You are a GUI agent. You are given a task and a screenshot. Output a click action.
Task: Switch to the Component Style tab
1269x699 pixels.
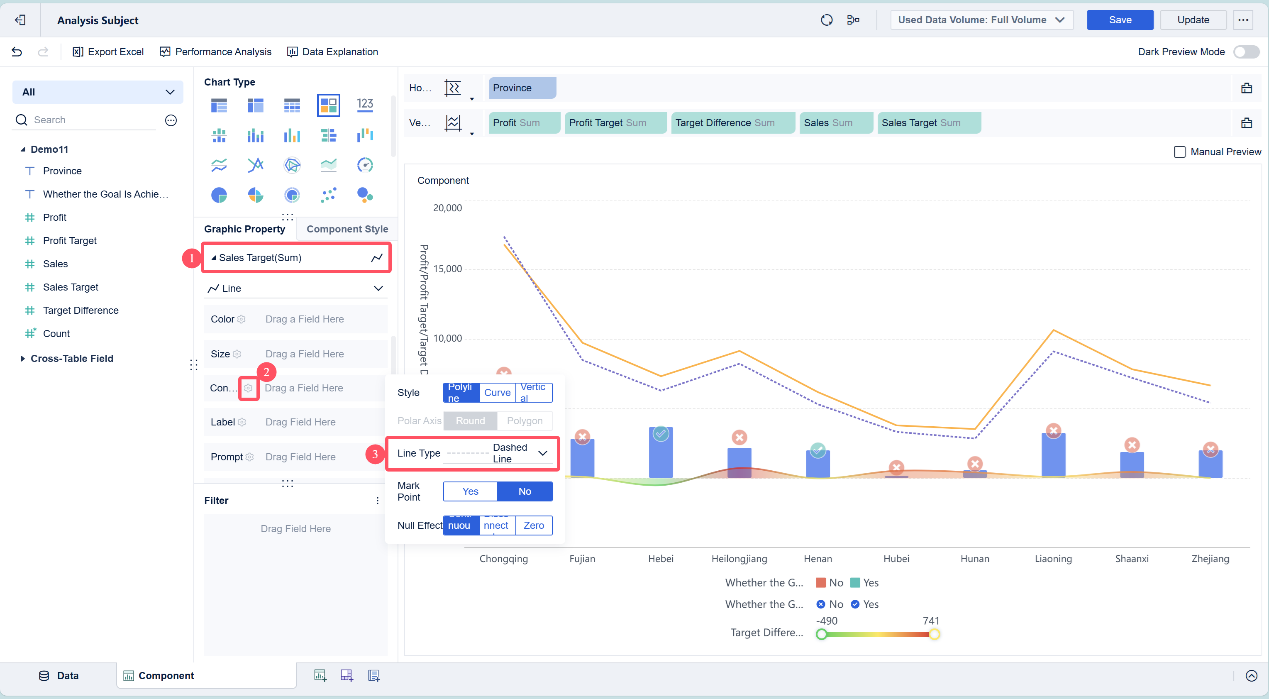coord(347,229)
